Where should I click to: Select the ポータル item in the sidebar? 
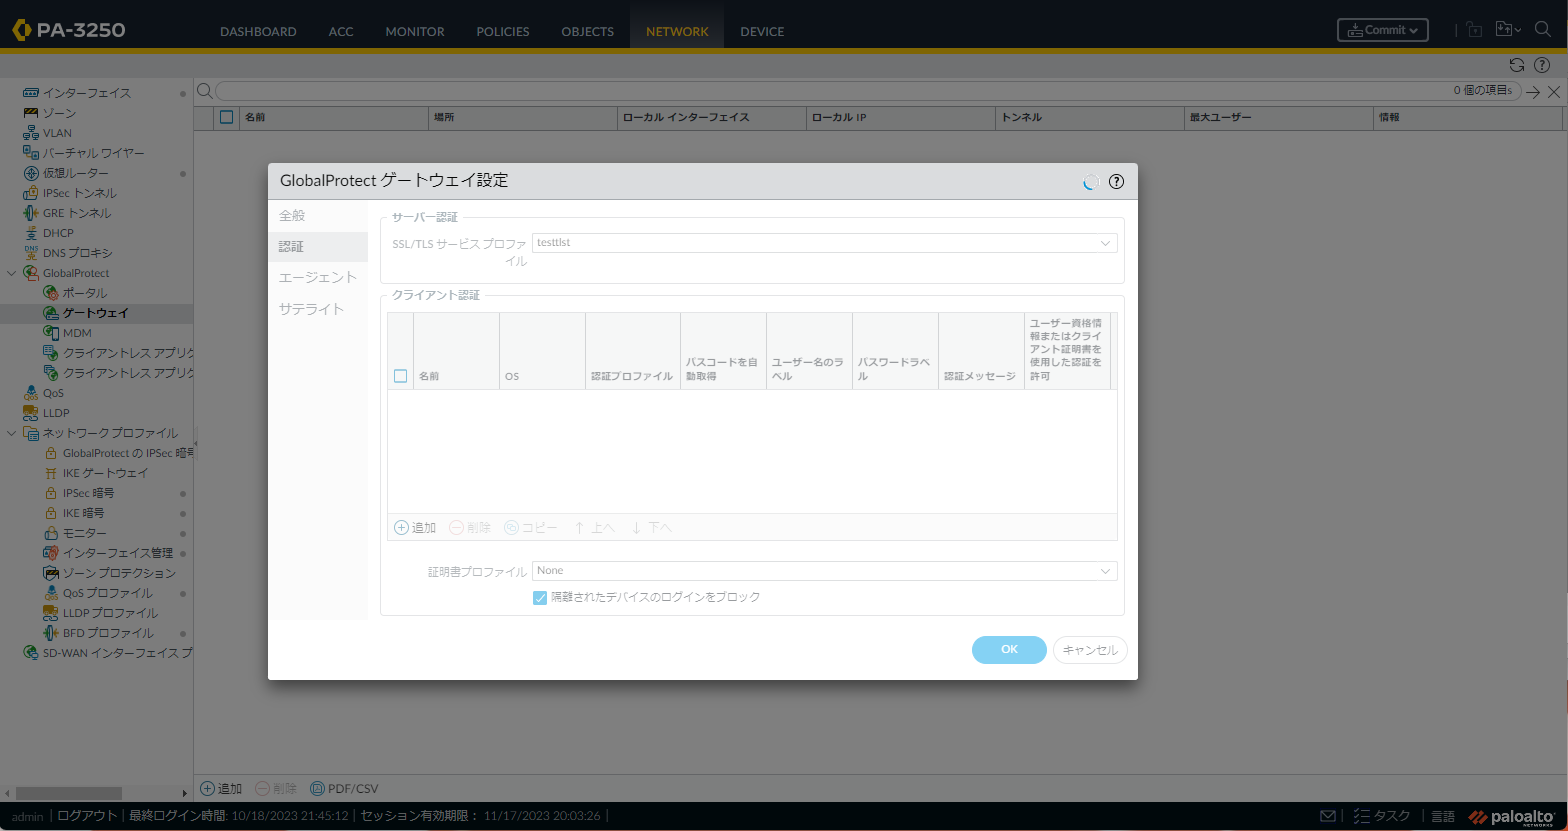coord(84,293)
